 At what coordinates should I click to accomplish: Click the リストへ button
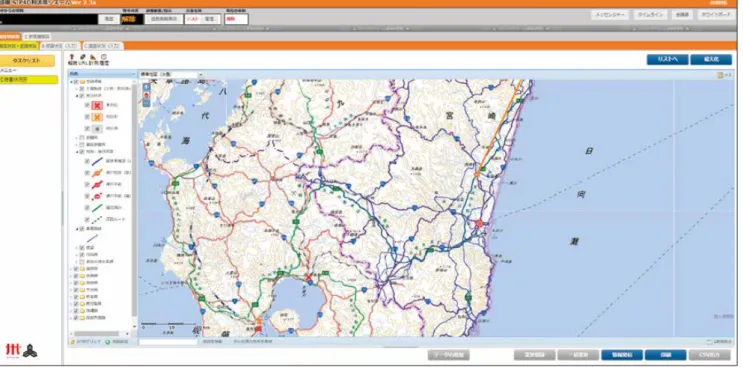point(668,60)
